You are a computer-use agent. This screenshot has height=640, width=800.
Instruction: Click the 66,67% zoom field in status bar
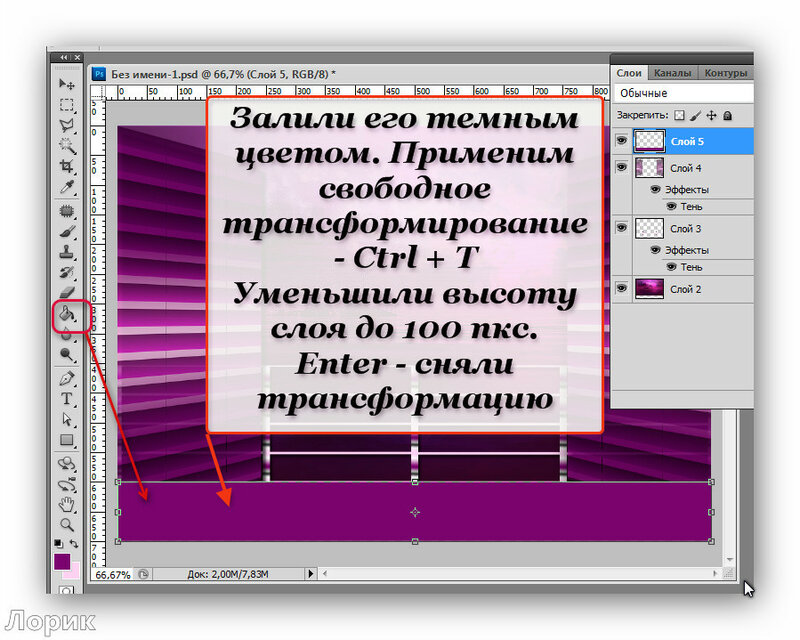113,575
